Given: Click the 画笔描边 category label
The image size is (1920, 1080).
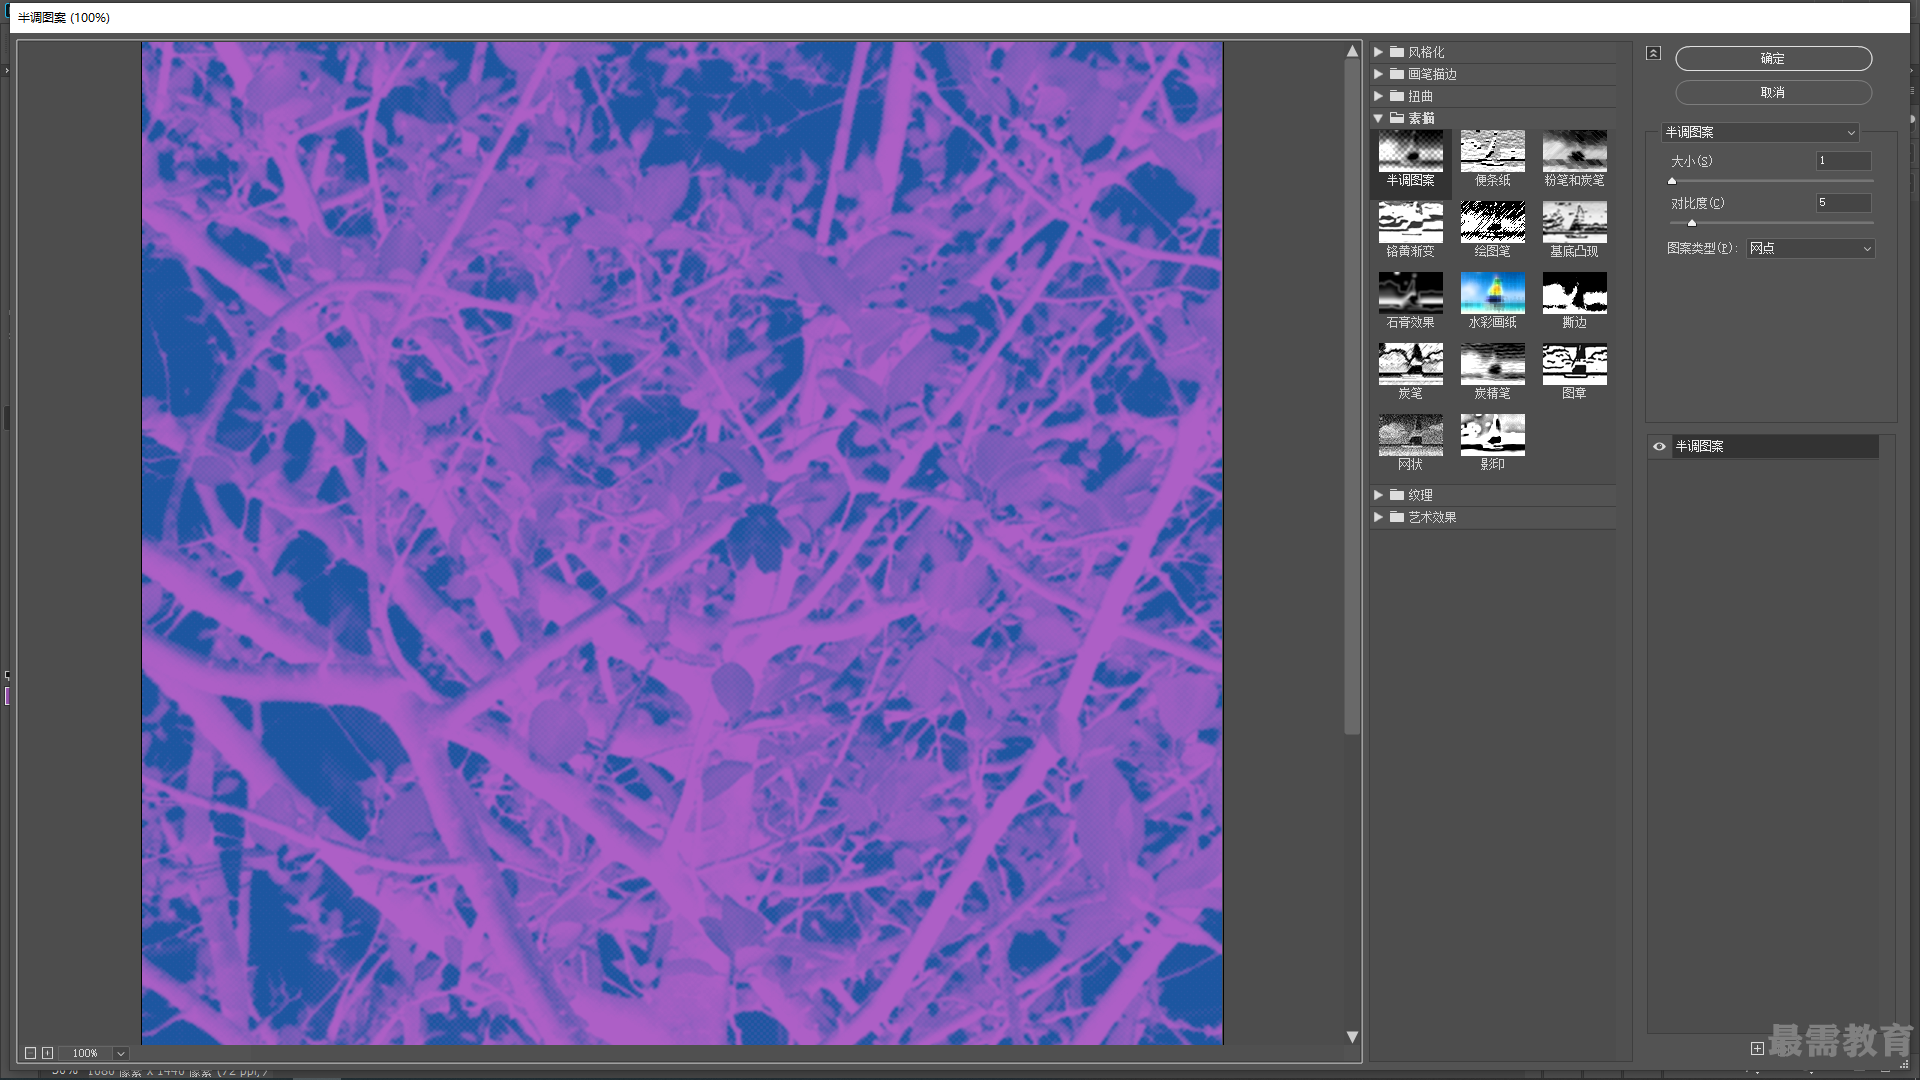Looking at the screenshot, I should click(x=1432, y=74).
